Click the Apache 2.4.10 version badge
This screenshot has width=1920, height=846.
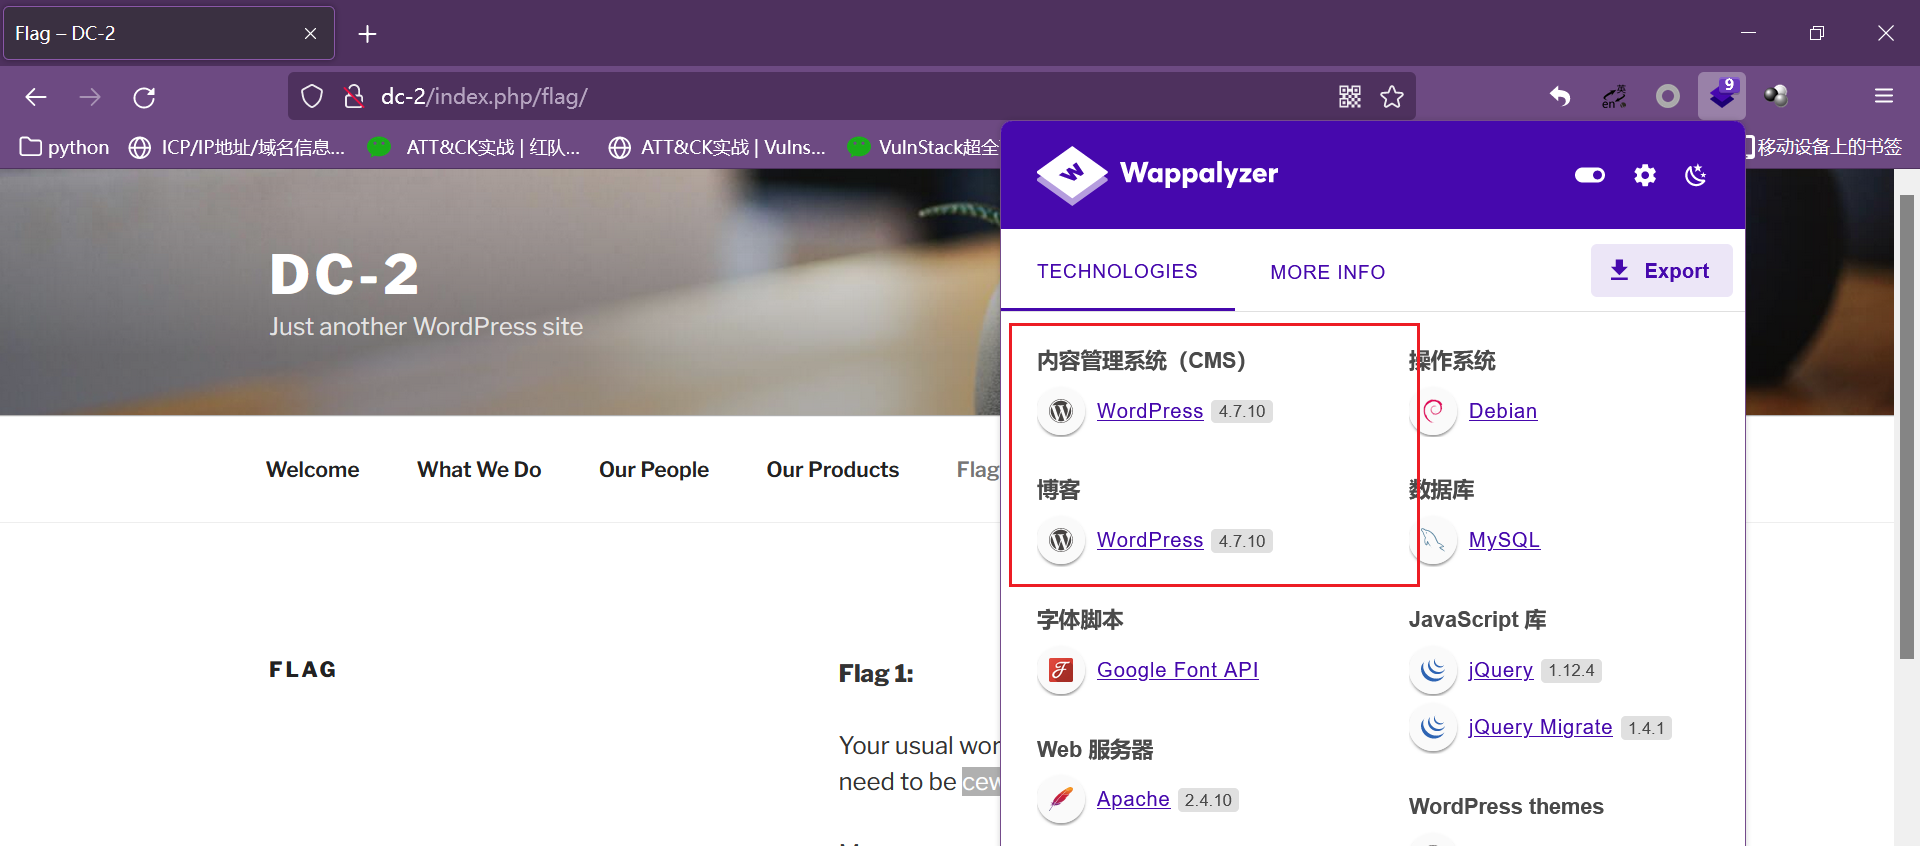pos(1208,800)
